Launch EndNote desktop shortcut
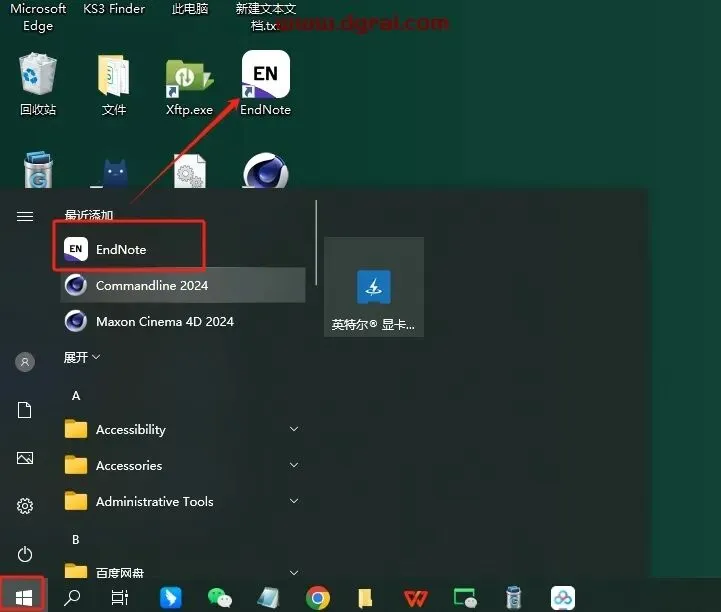 [265, 83]
